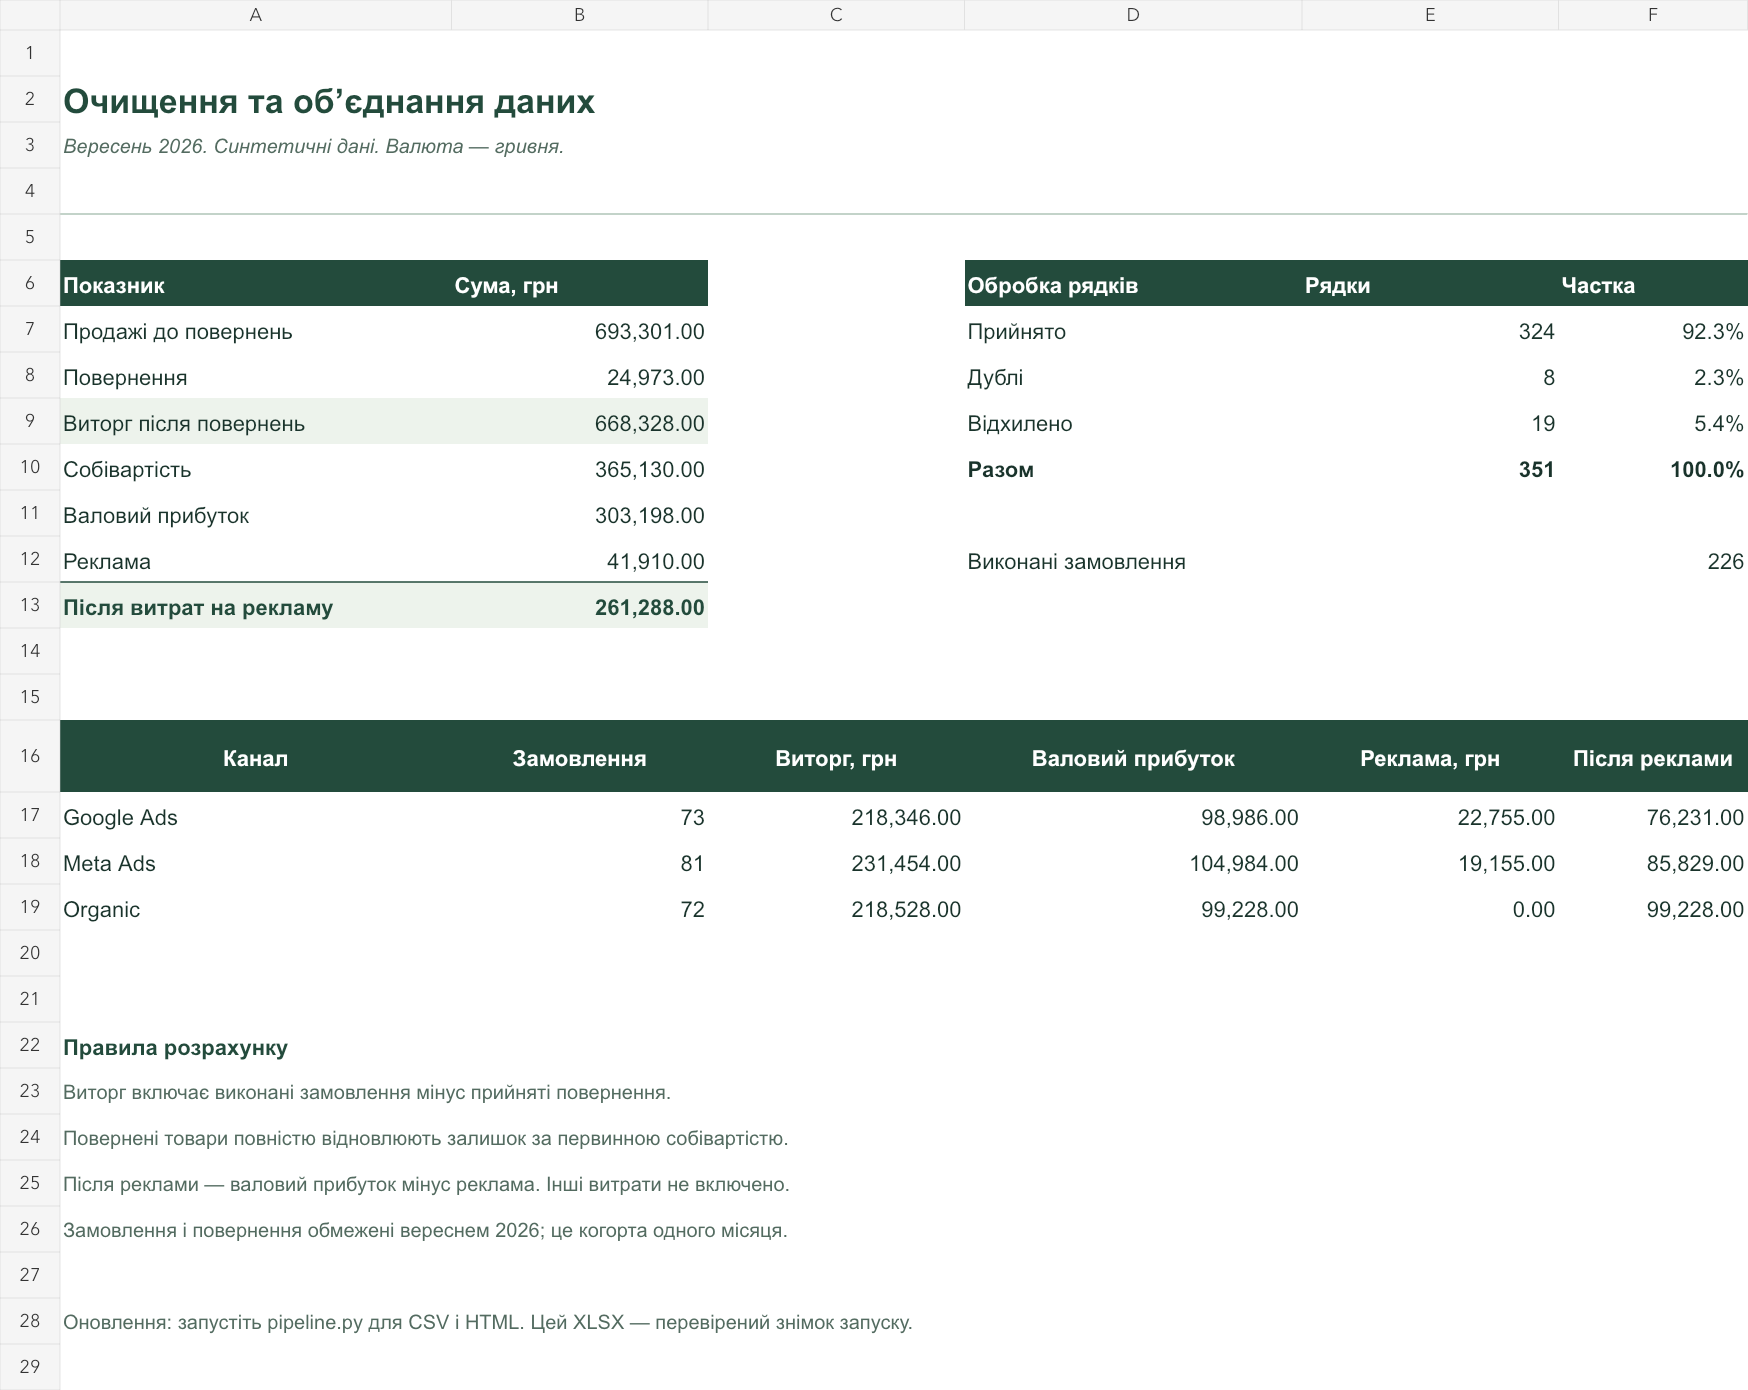Select share value 92.3%
This screenshot has height=1390, width=1748.
[x=1712, y=331]
